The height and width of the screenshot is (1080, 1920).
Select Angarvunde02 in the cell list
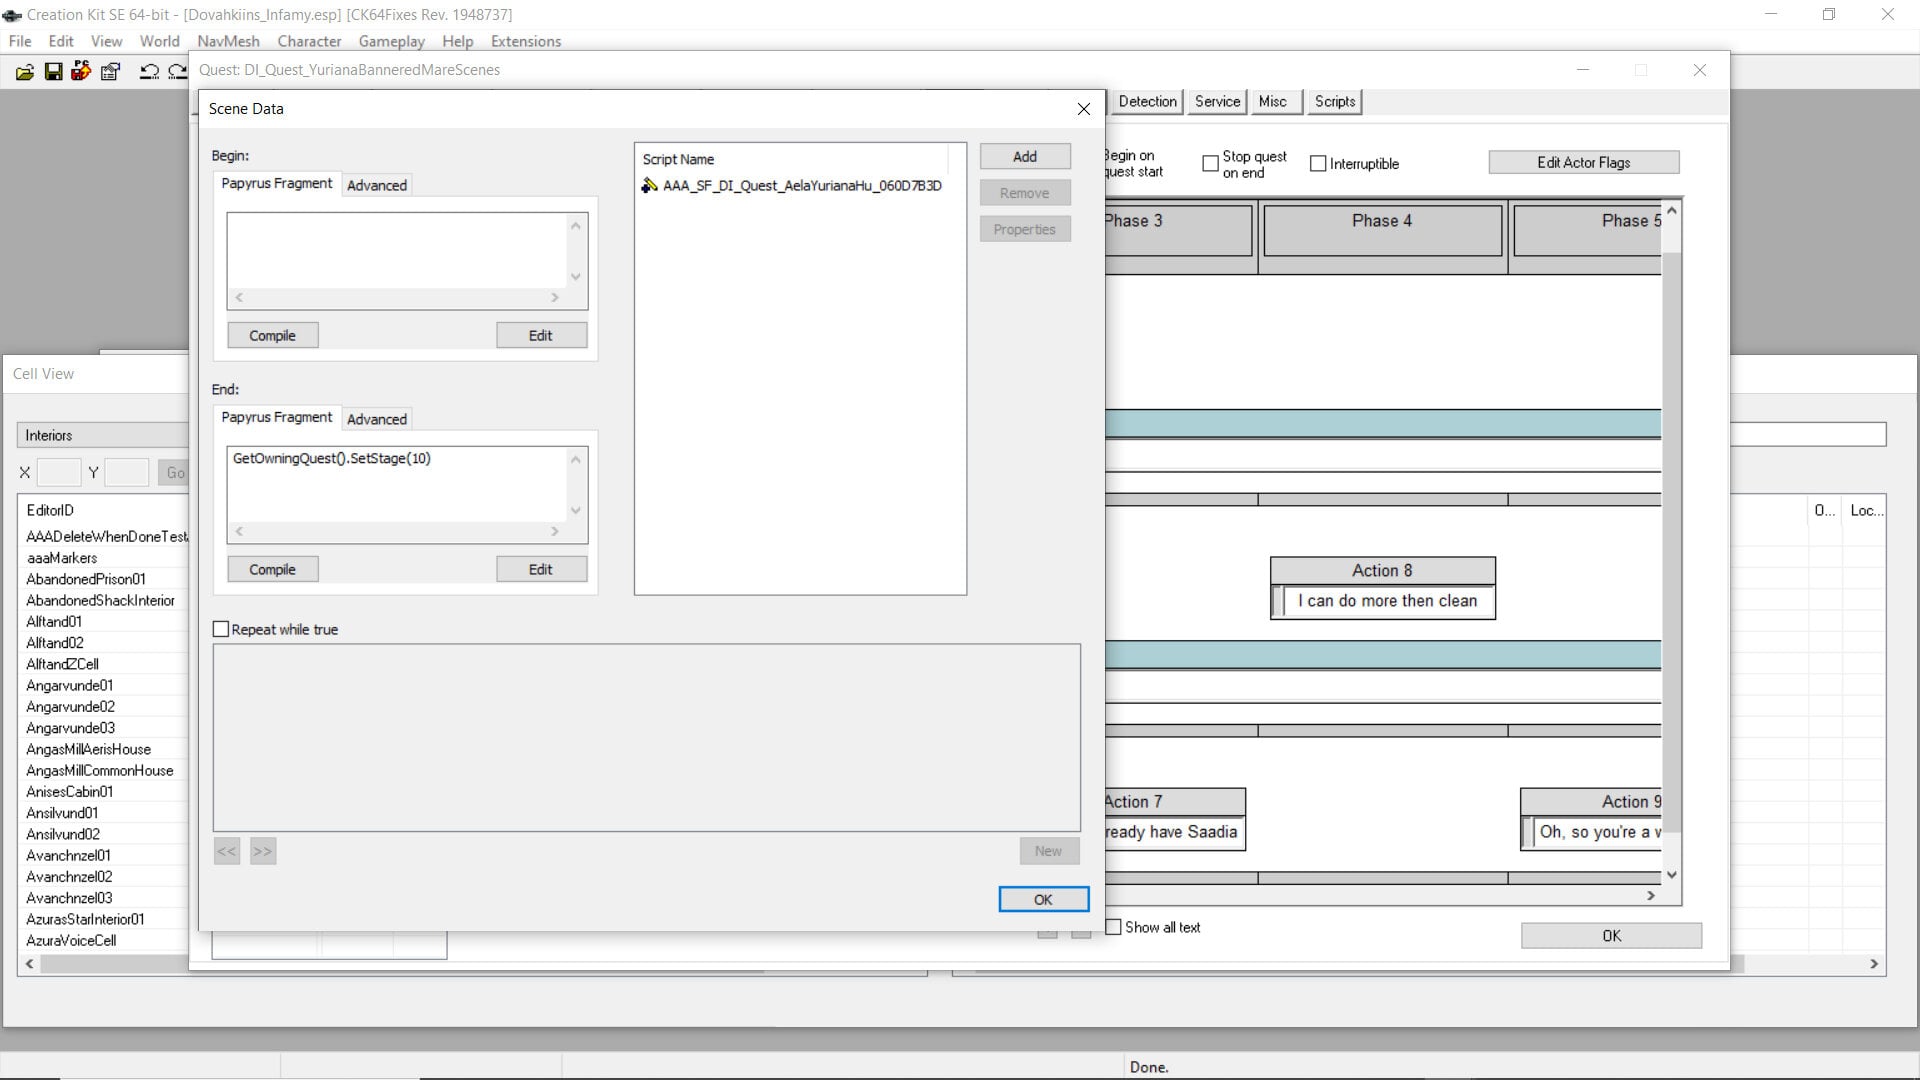click(70, 706)
